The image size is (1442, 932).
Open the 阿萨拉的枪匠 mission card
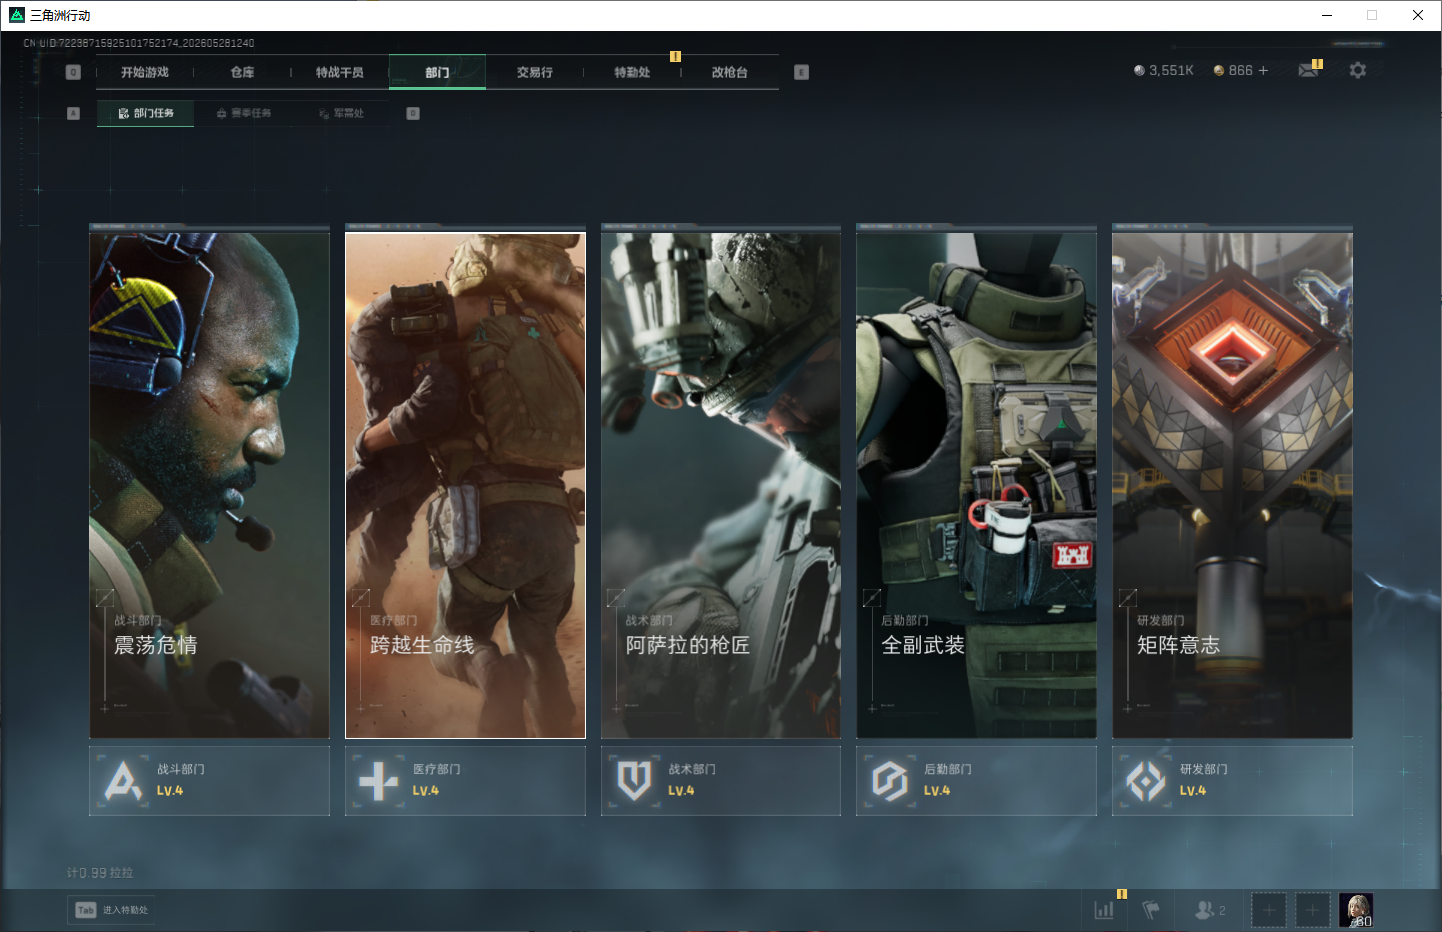click(721, 486)
